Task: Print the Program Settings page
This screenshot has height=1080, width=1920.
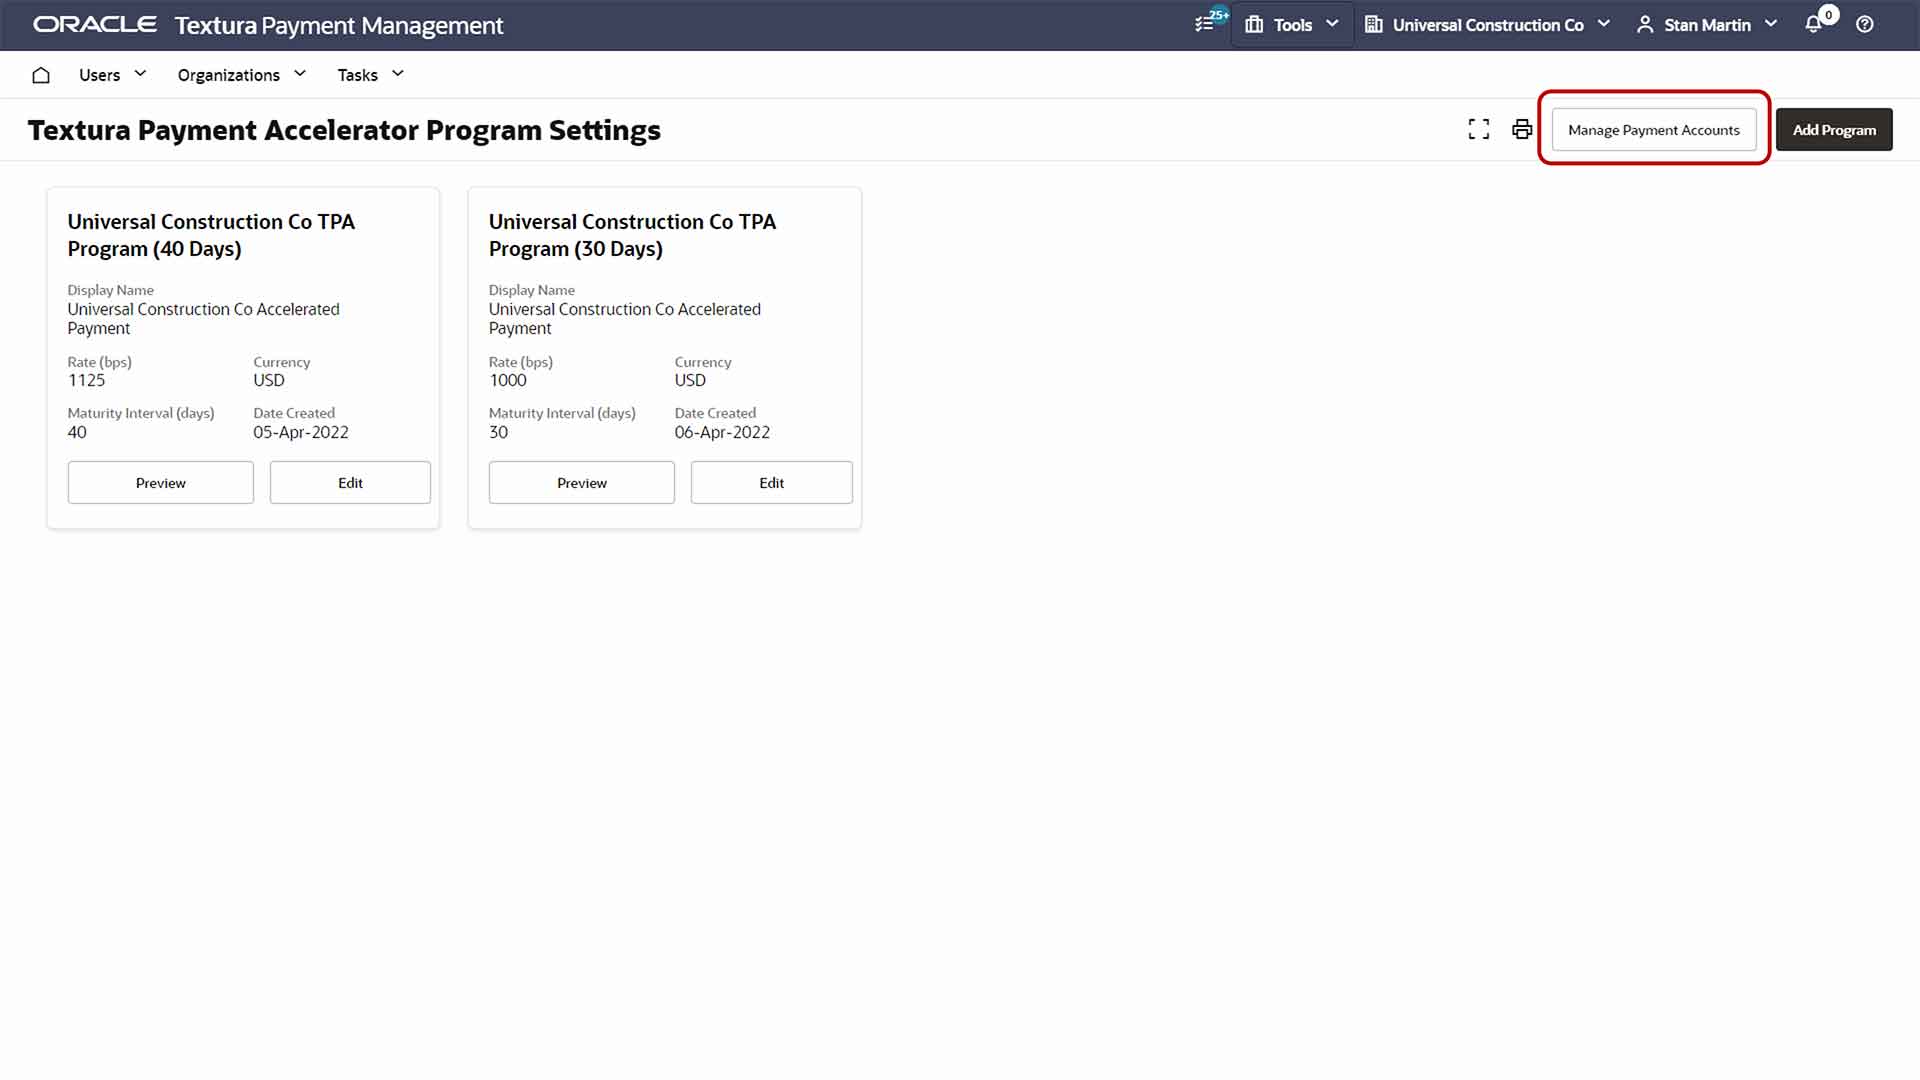Action: click(1520, 129)
